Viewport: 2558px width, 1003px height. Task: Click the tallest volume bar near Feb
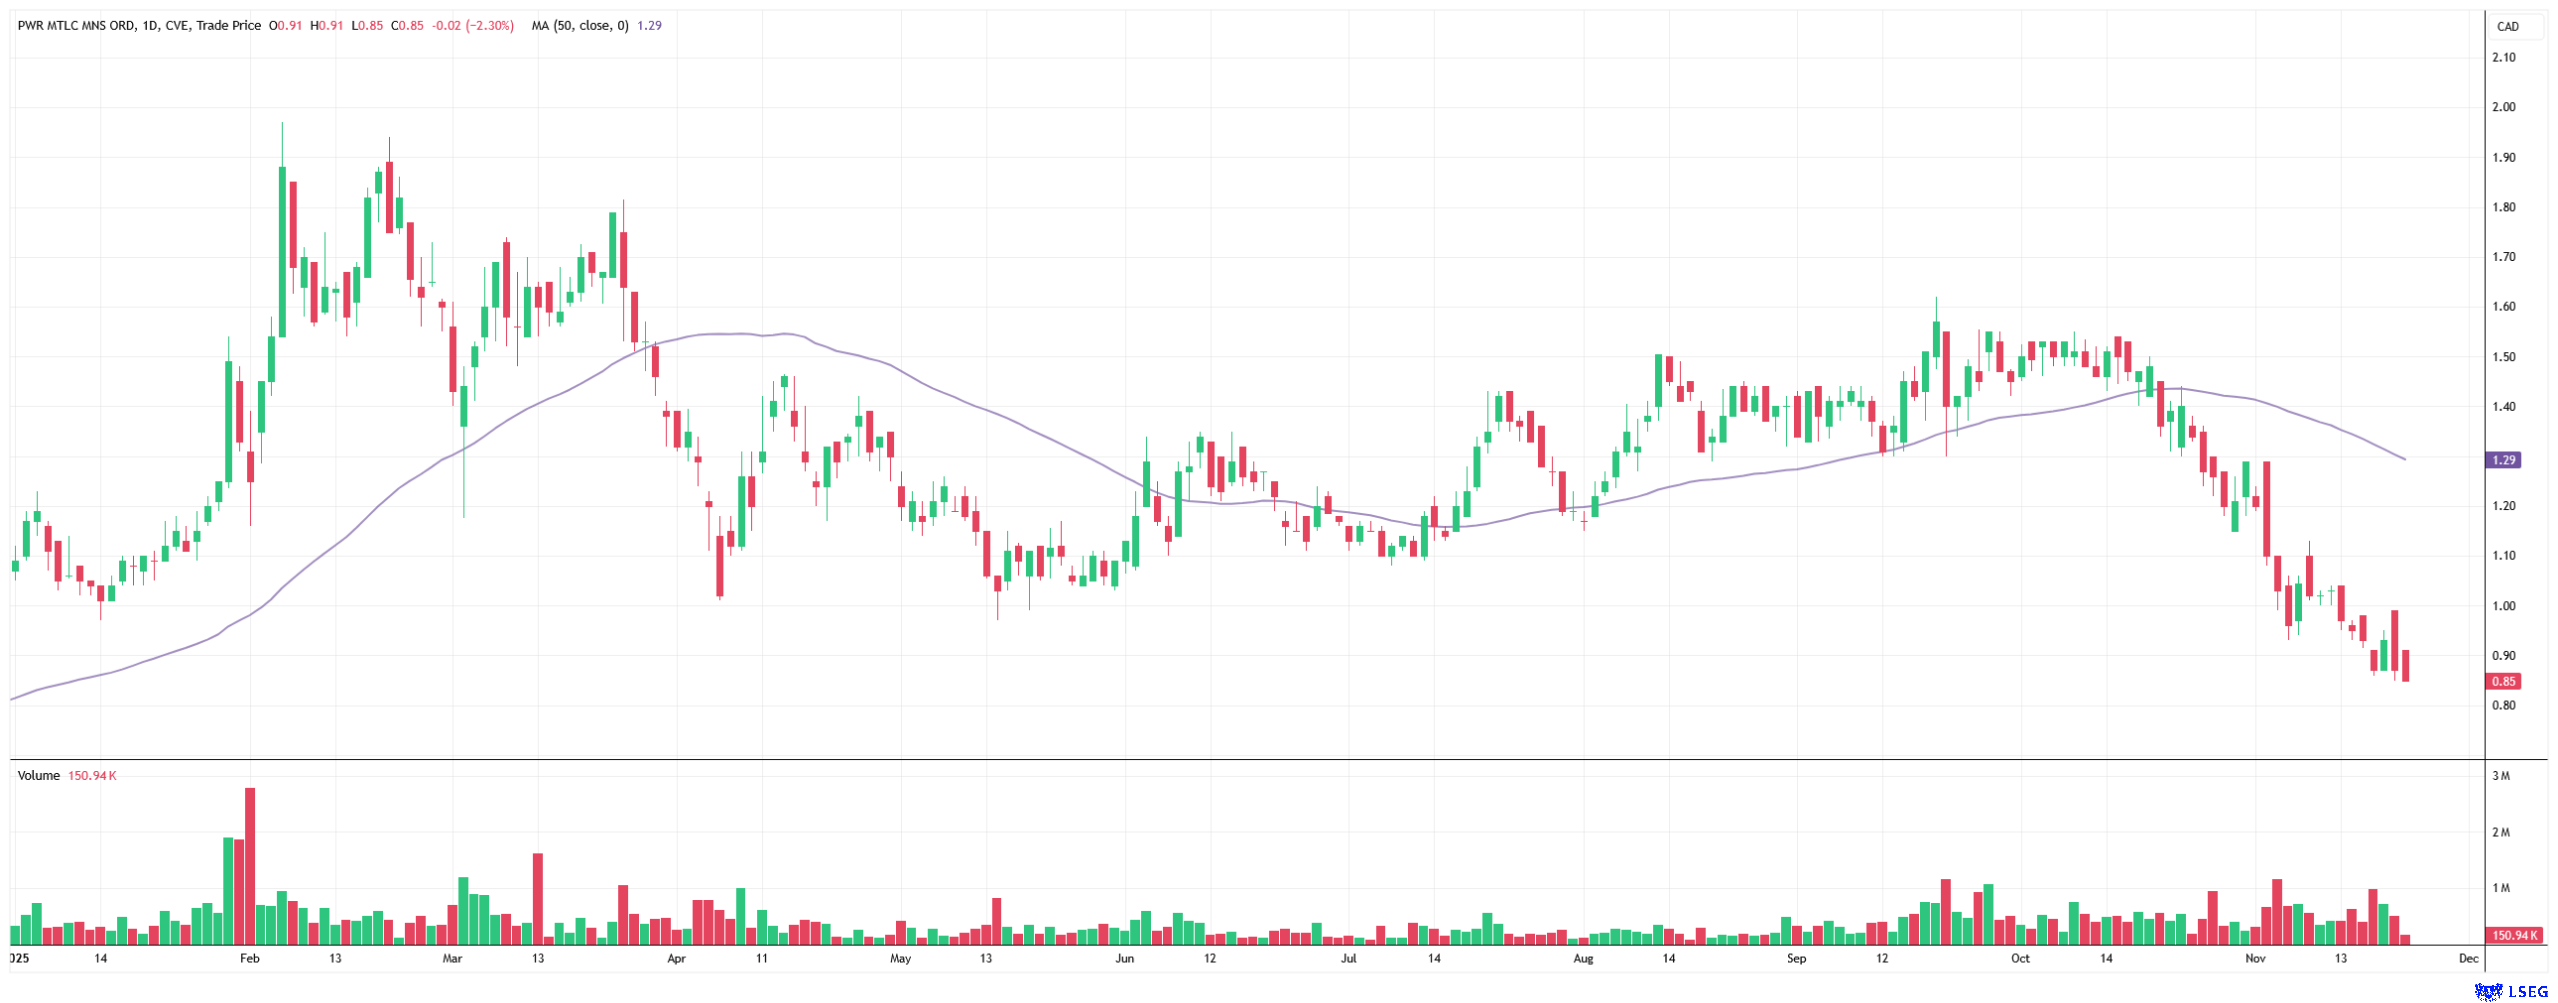click(250, 866)
